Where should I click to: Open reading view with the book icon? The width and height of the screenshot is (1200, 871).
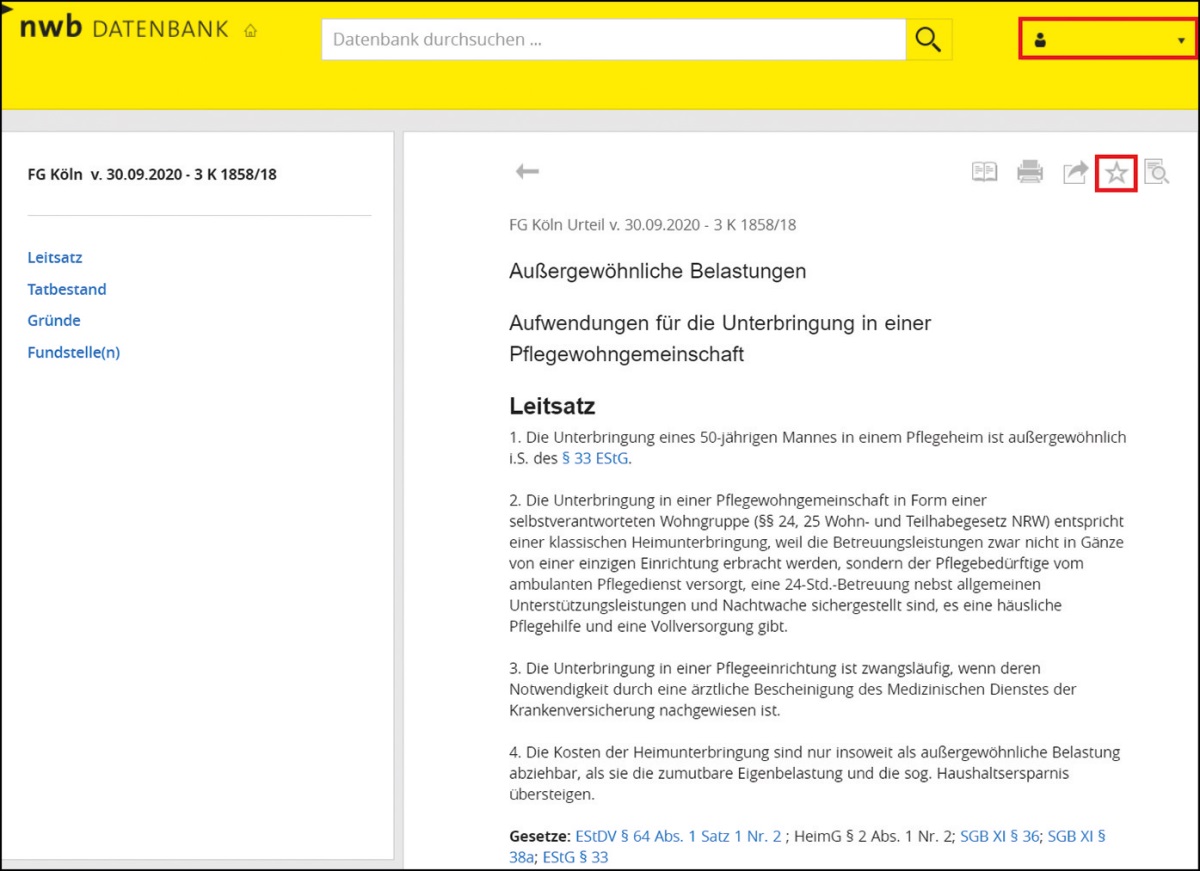984,173
